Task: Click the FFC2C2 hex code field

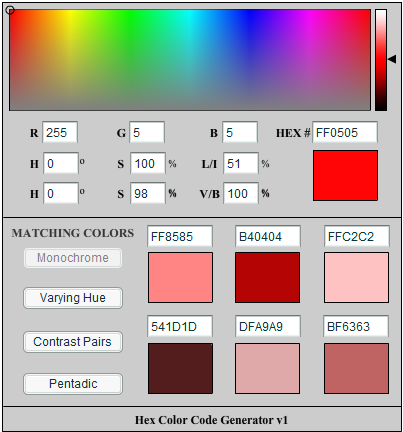Action: tap(357, 236)
